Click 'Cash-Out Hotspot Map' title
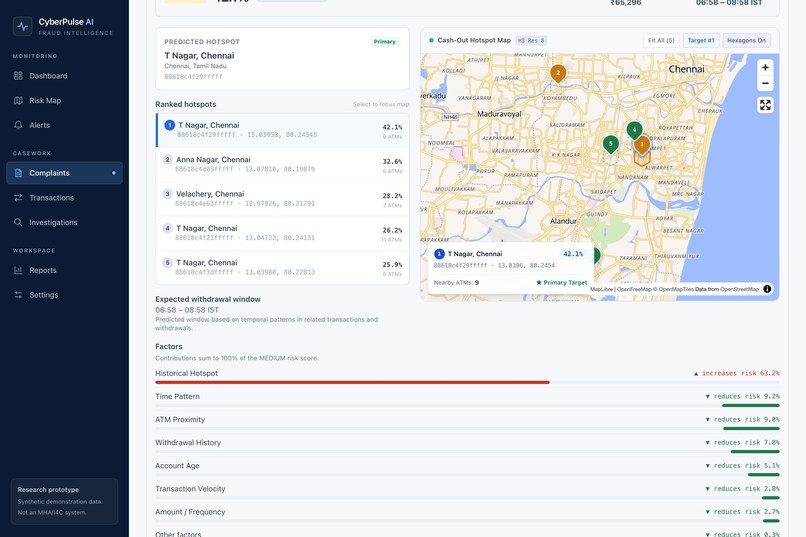Viewport: 806px width, 537px height. (474, 40)
